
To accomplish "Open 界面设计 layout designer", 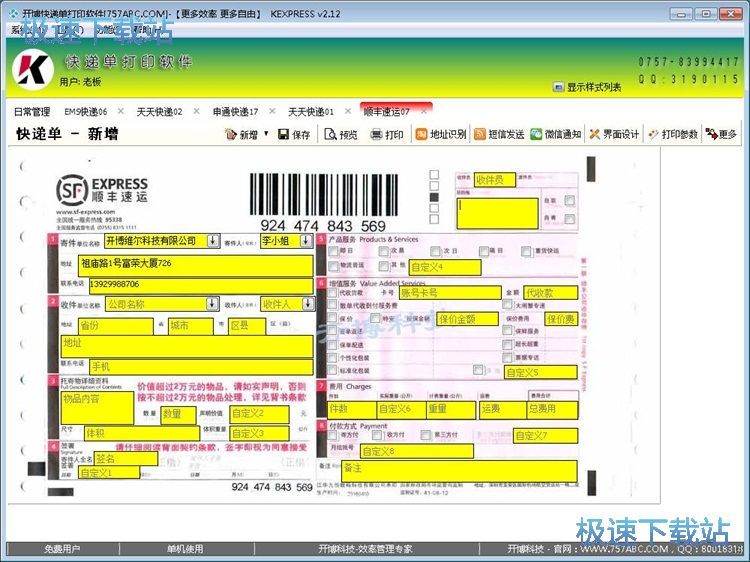I will 614,134.
